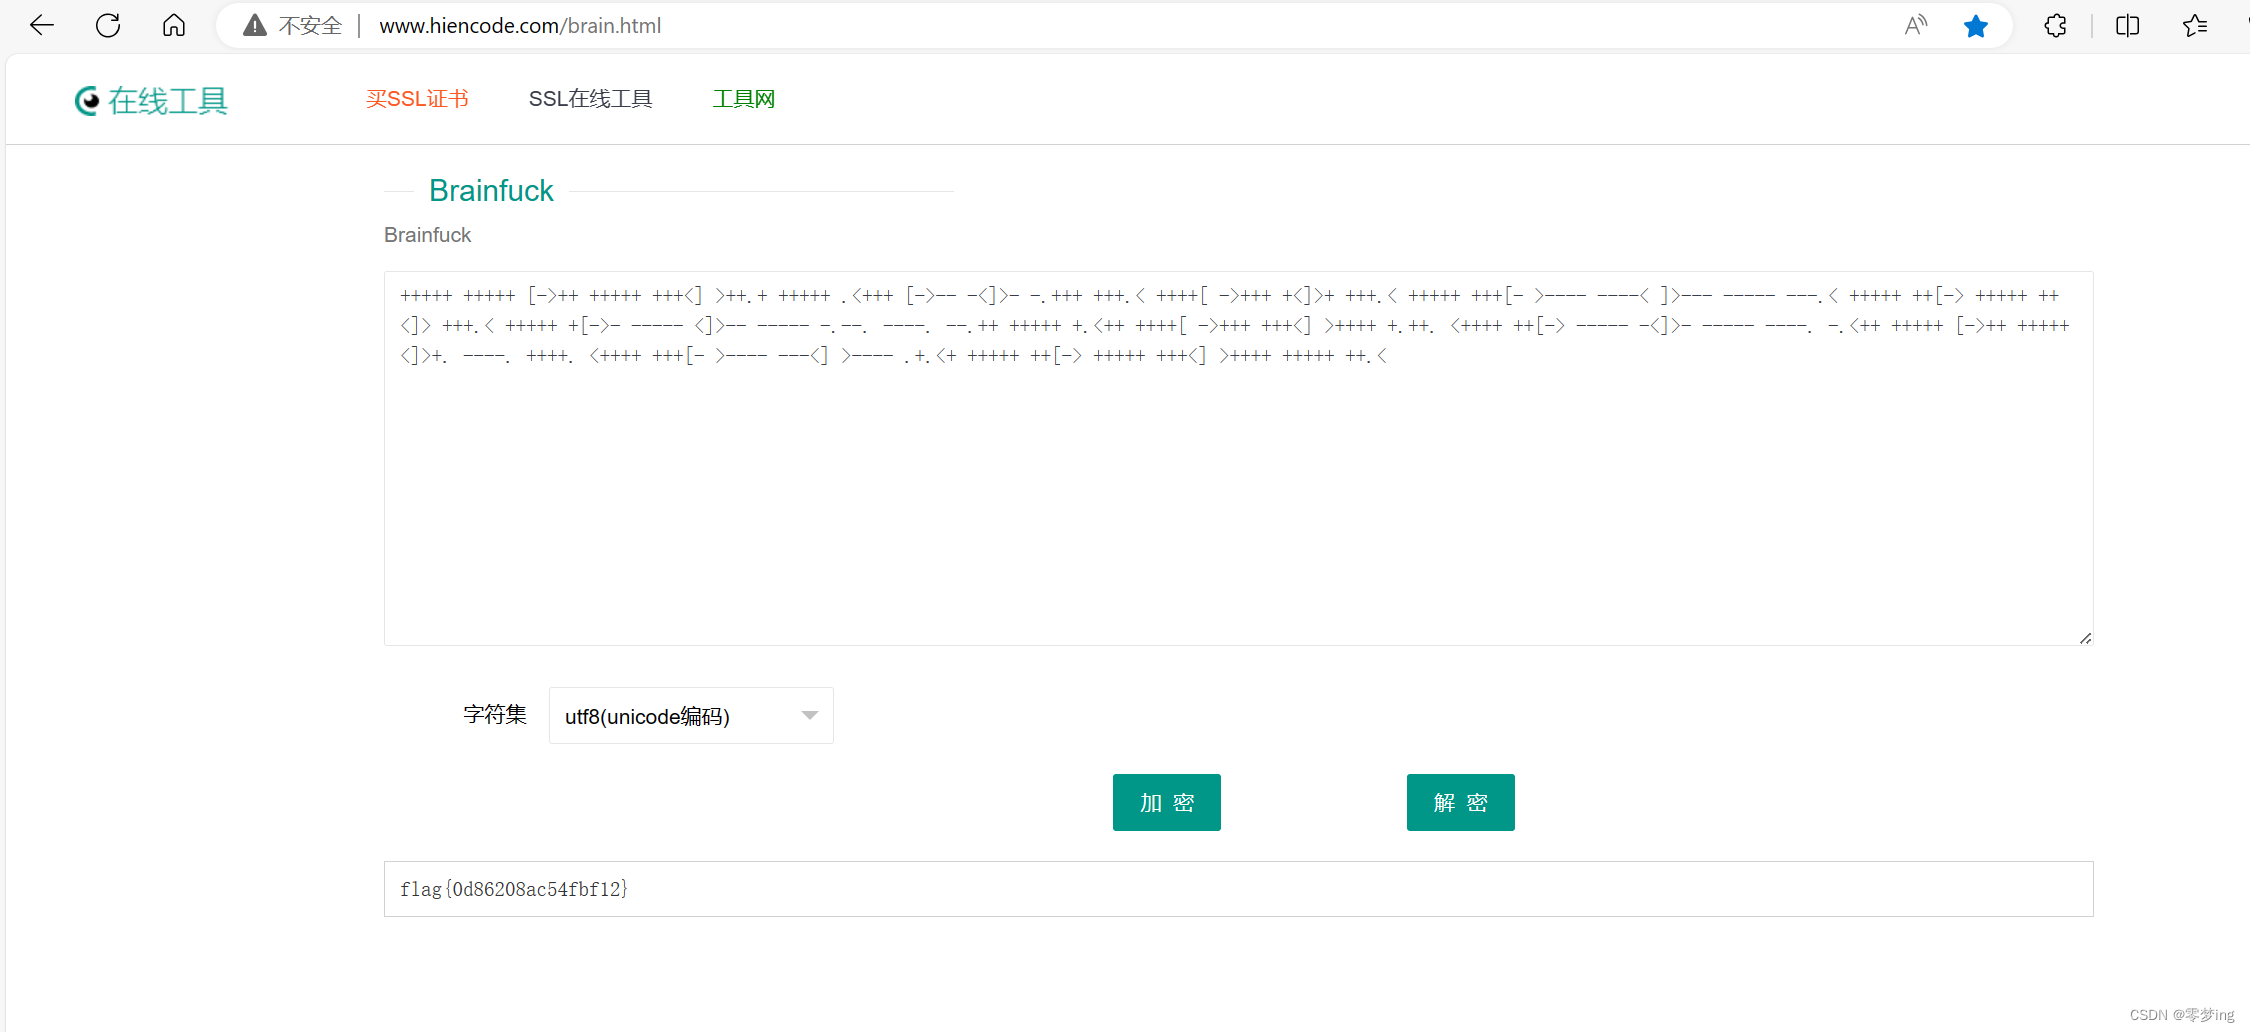Open the 工具网 link
Image resolution: width=2250 pixels, height=1032 pixels.
pyautogui.click(x=743, y=98)
